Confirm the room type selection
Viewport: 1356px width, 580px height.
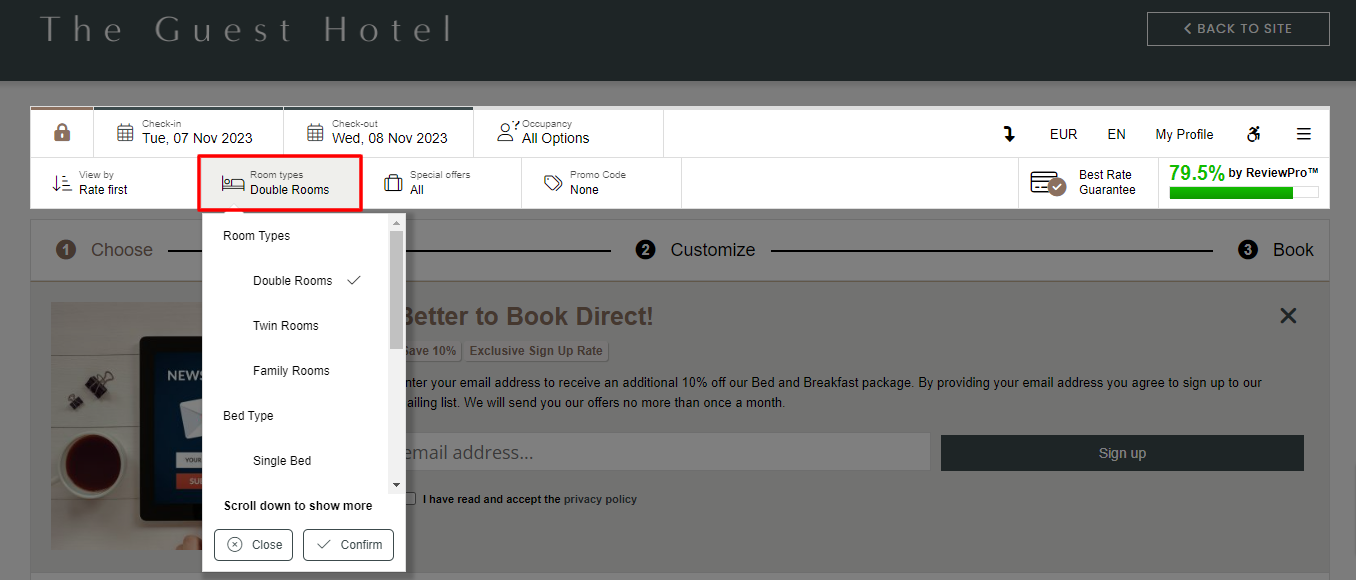[349, 545]
